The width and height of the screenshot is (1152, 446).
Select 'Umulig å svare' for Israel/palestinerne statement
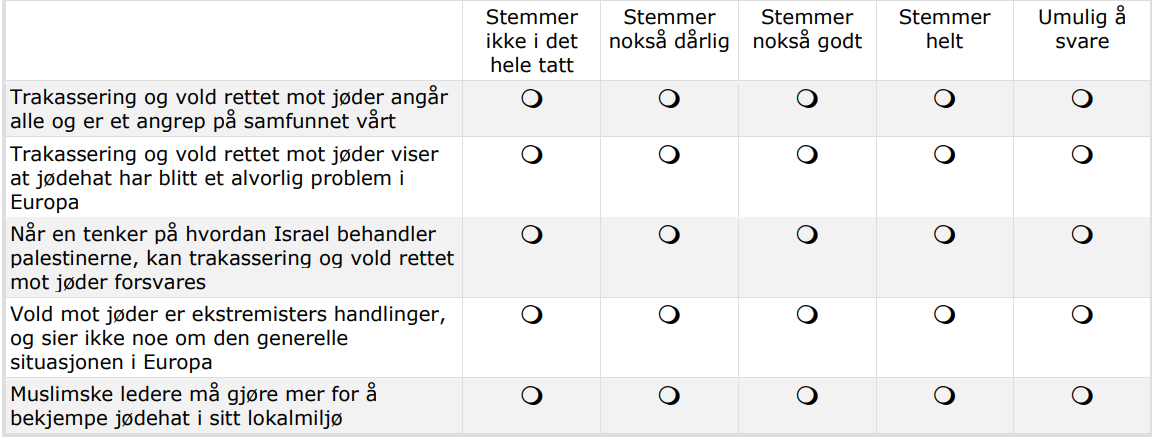1081,235
